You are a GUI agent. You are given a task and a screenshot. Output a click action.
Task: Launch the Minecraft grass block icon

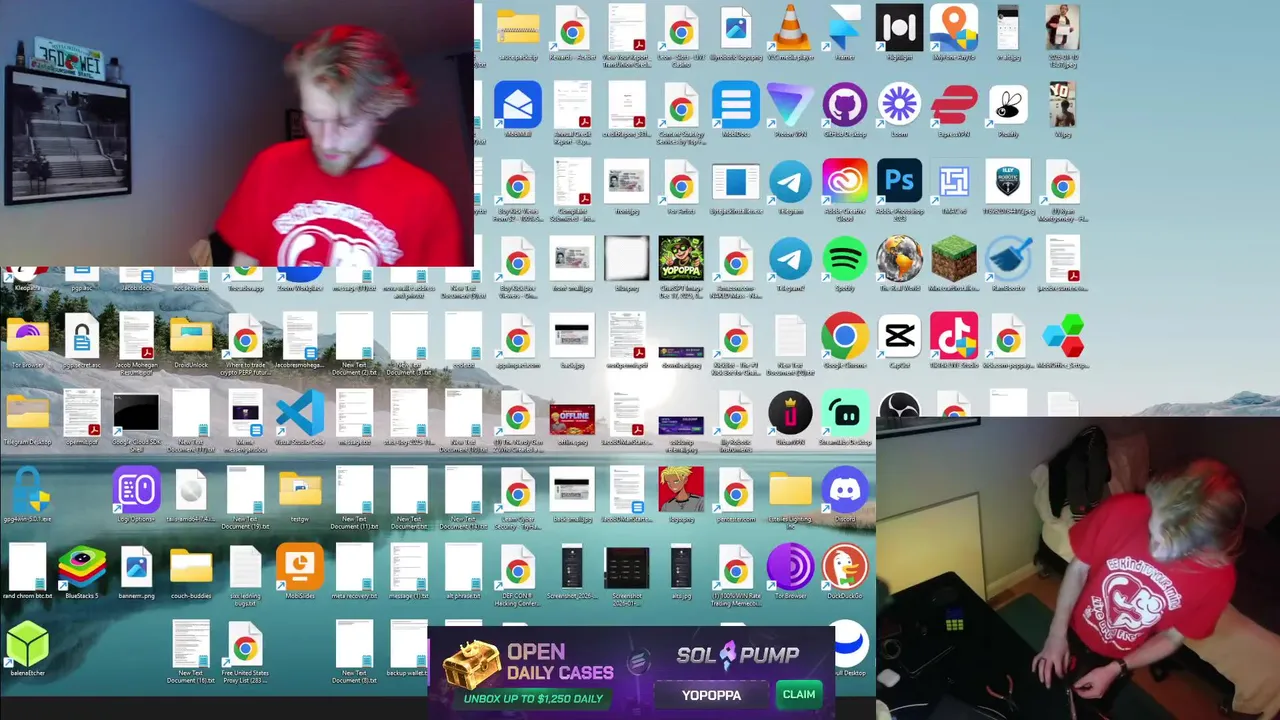(954, 260)
